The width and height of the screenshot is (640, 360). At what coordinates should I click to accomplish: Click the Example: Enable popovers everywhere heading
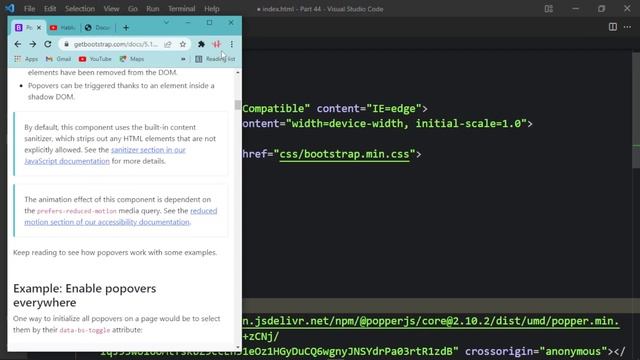pyautogui.click(x=84, y=295)
